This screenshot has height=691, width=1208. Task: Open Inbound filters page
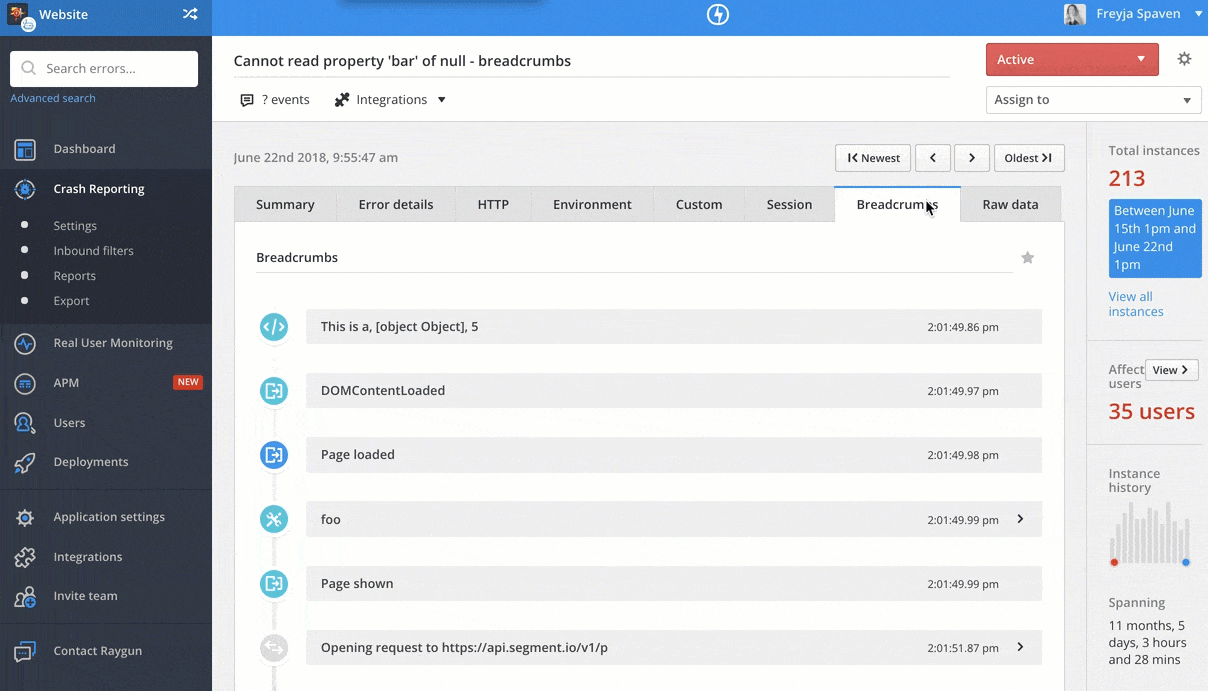click(x=93, y=251)
